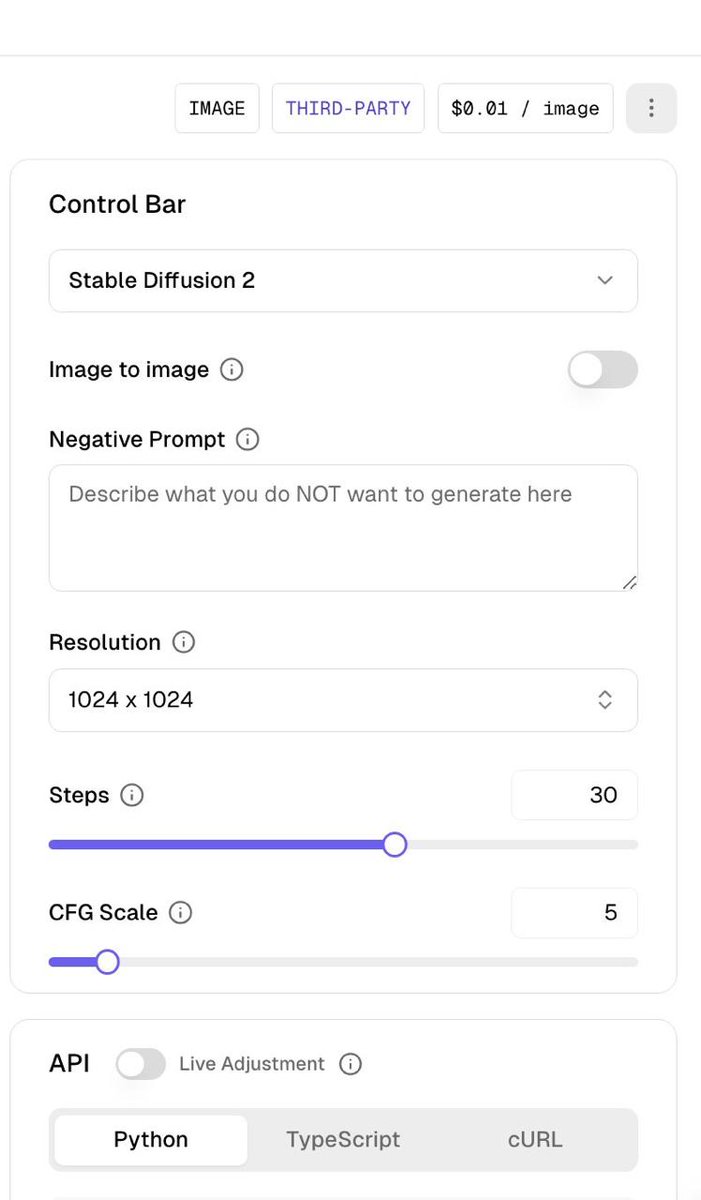This screenshot has height=1200, width=701.
Task: Click the CFG Scale slider handle
Action: [107, 962]
